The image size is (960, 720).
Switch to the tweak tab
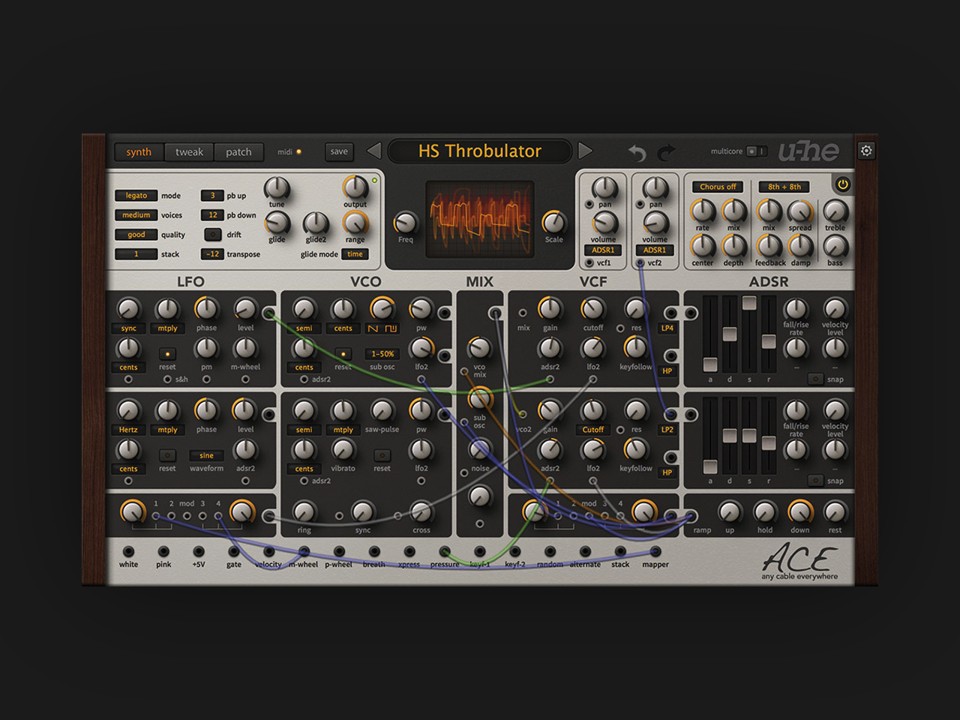pyautogui.click(x=189, y=152)
